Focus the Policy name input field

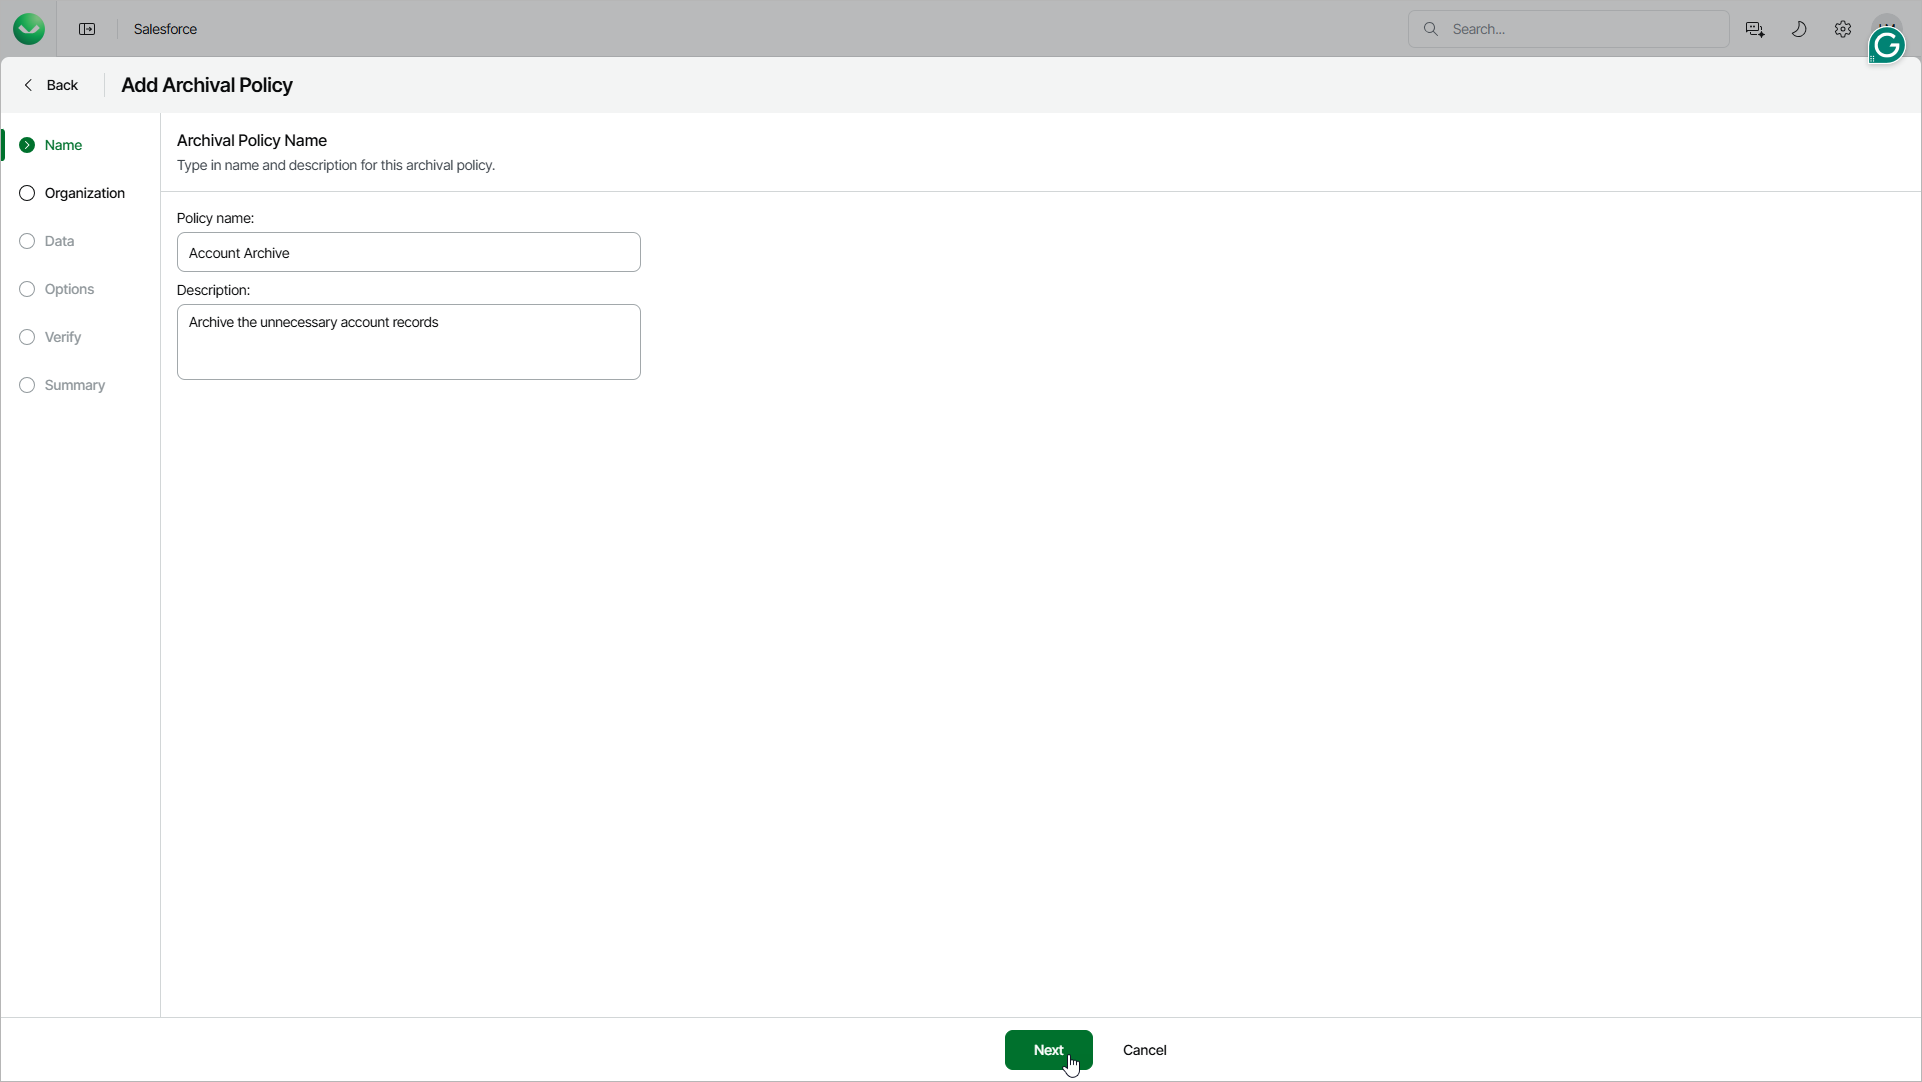click(x=408, y=252)
